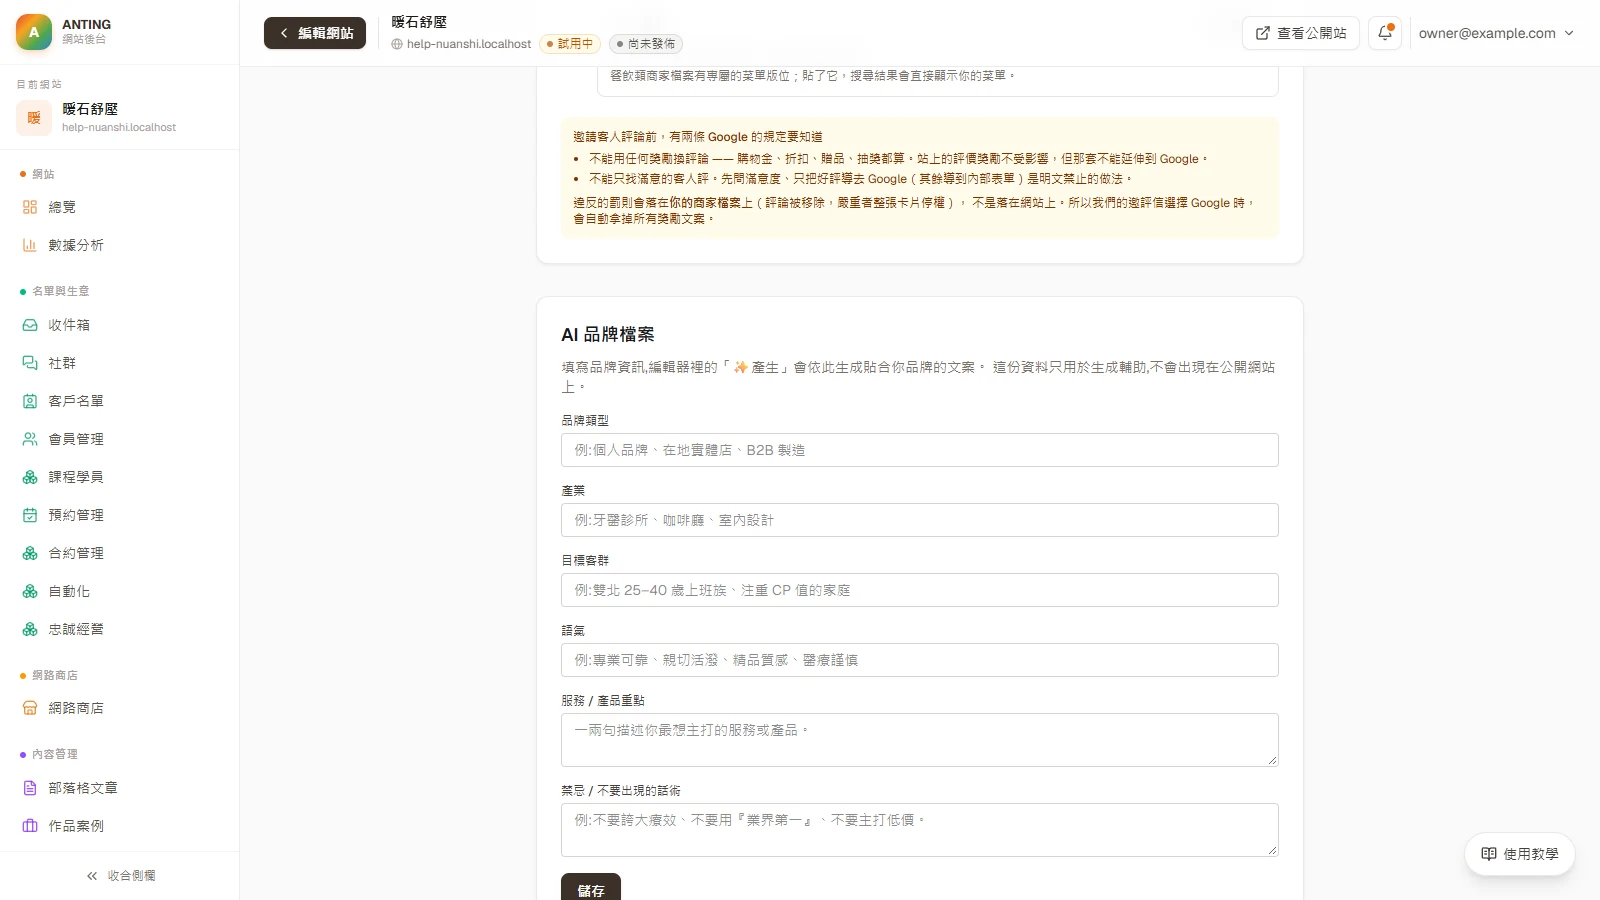
Task: Open the 網路商店 shop icon
Action: (x=30, y=708)
